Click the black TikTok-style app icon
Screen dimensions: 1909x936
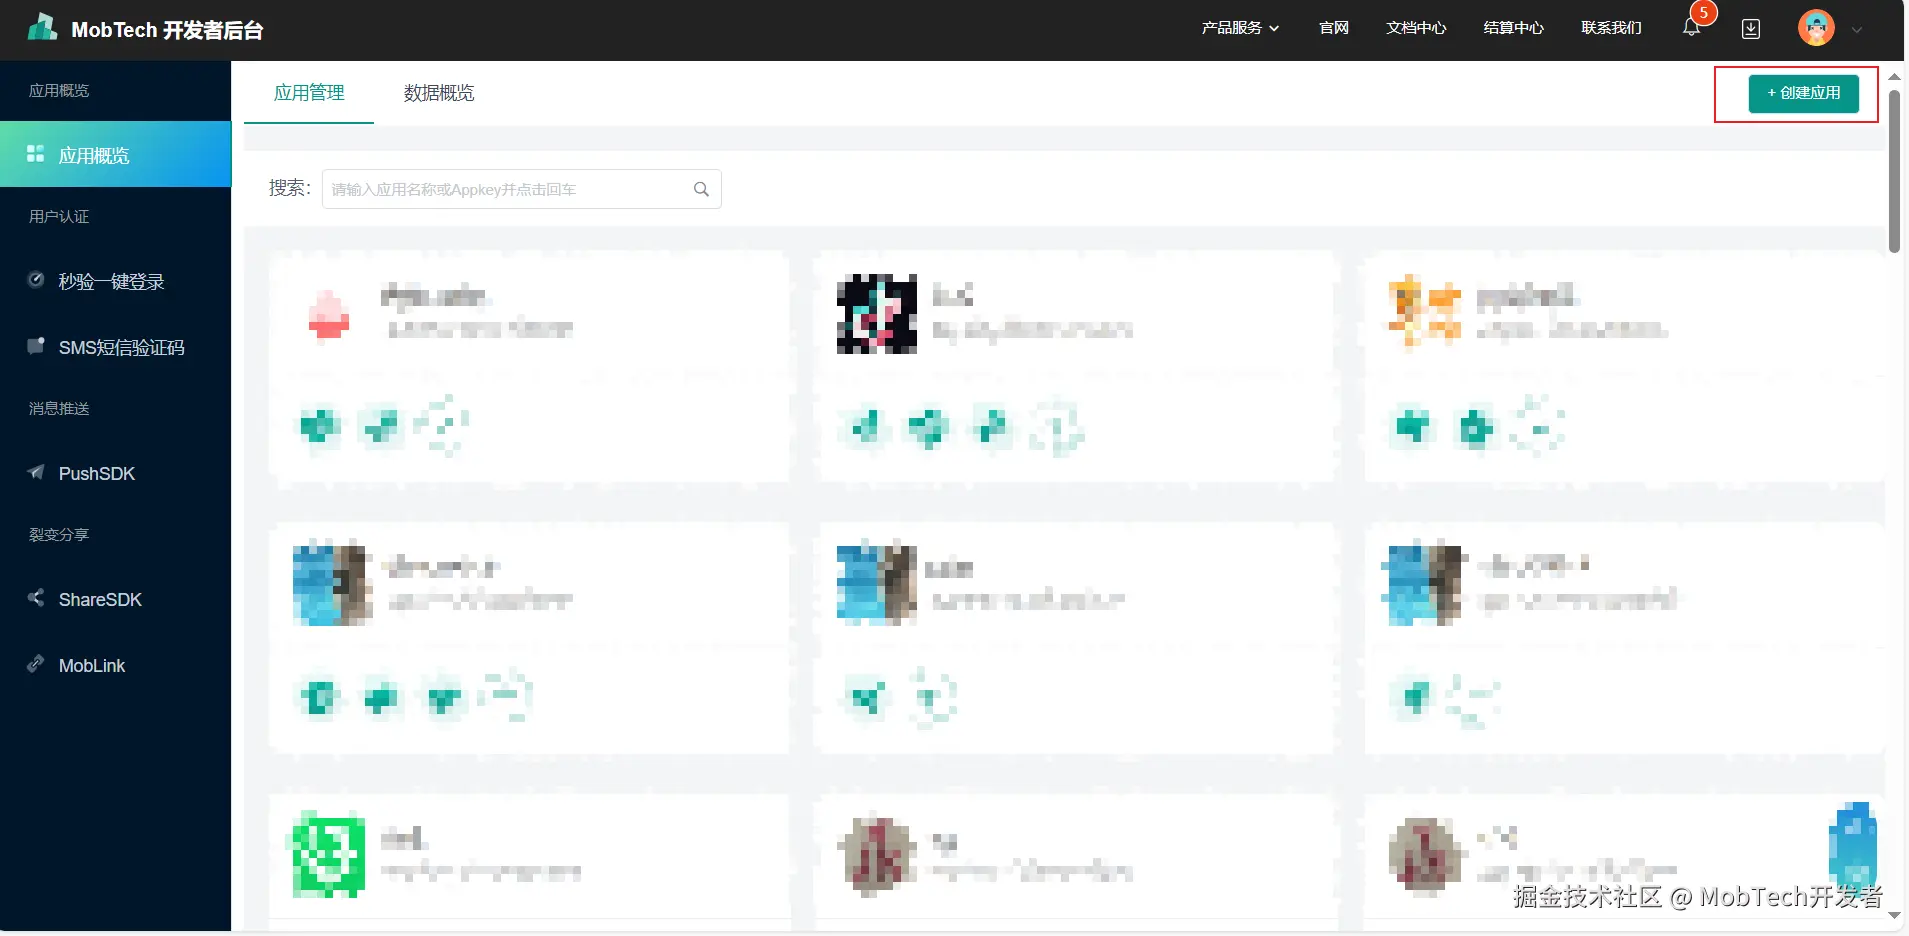(877, 314)
